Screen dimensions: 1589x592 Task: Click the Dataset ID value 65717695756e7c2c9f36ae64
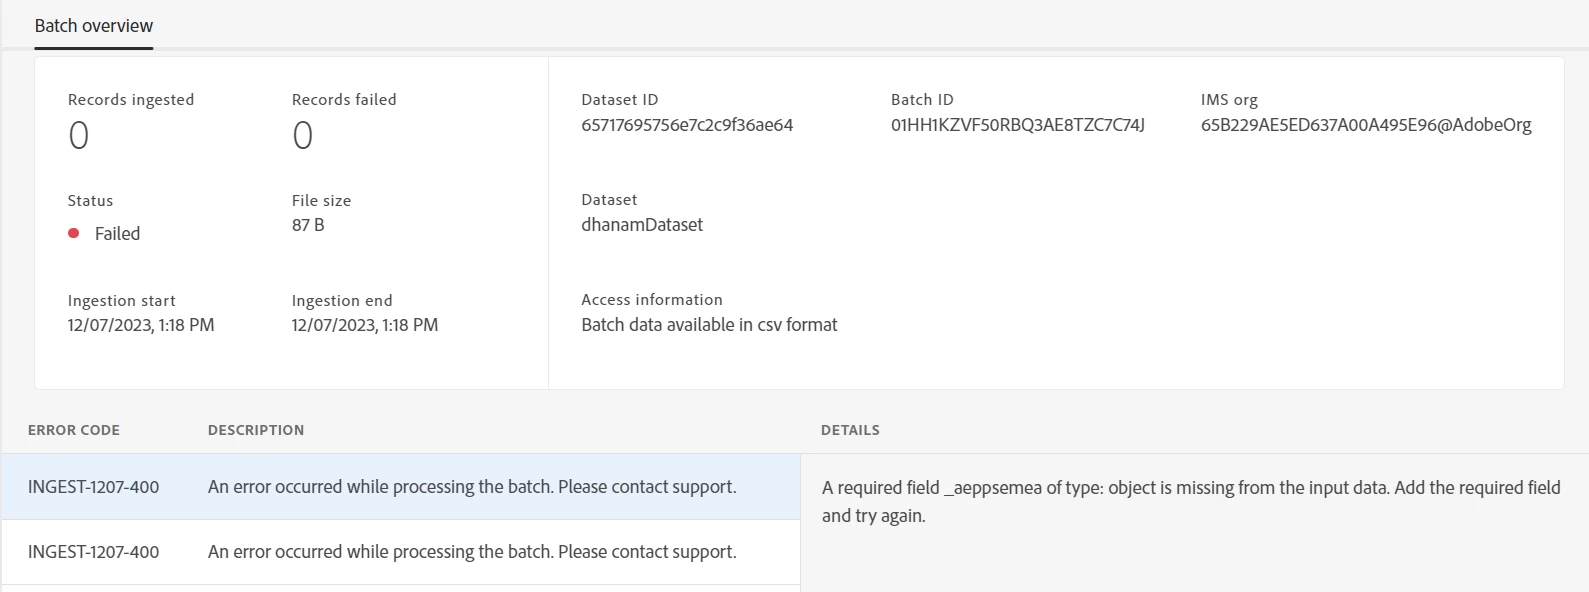coord(687,125)
